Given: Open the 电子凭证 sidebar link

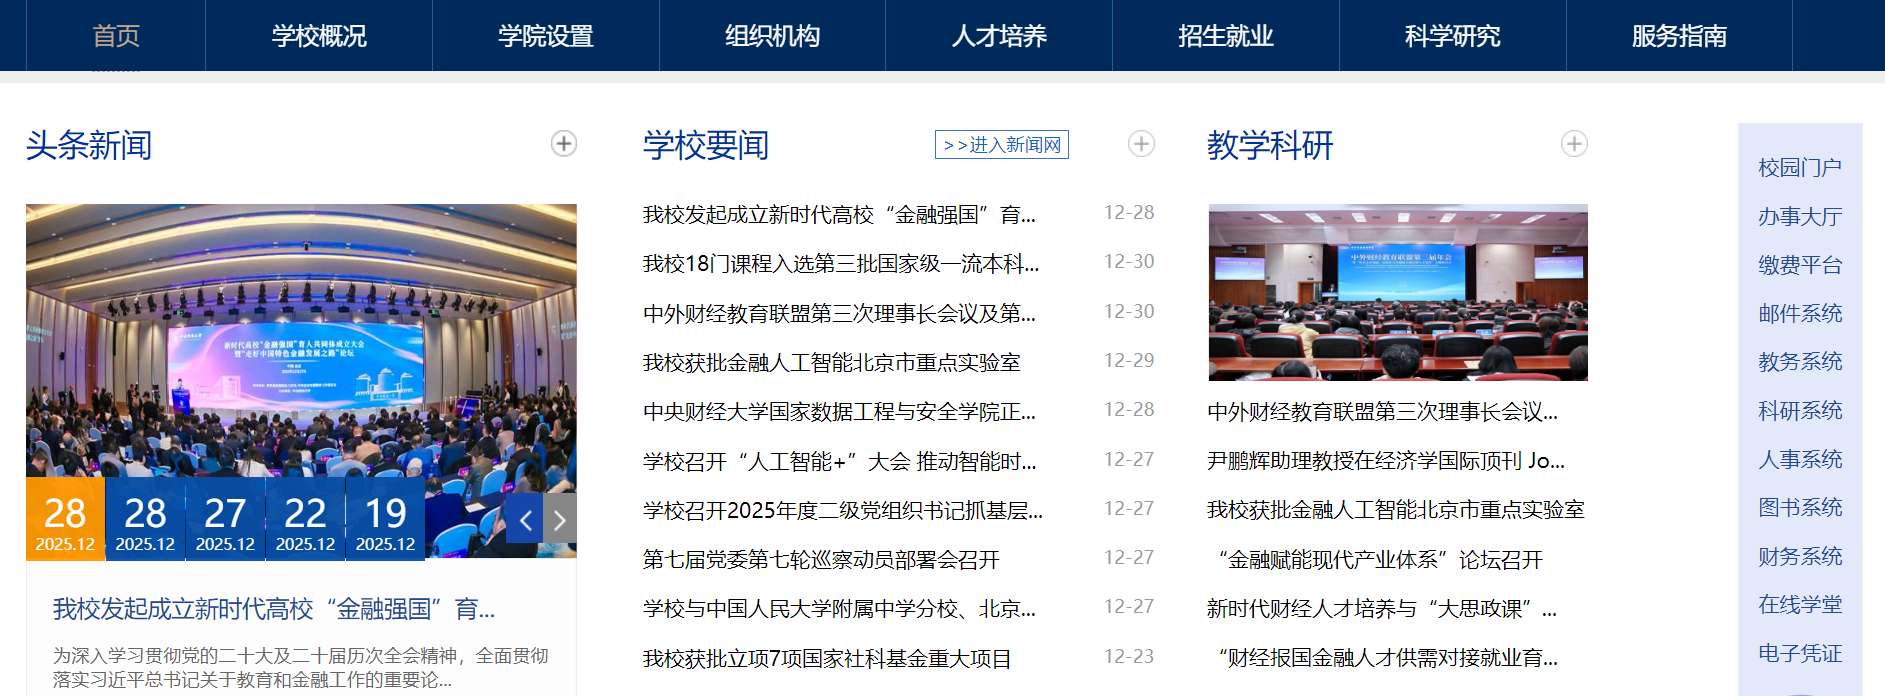Looking at the screenshot, I should pyautogui.click(x=1800, y=653).
